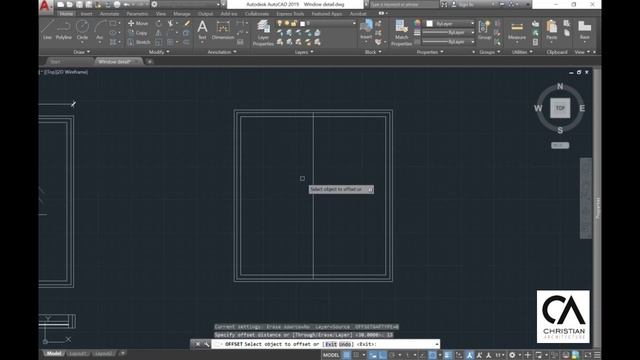Open the Manage ribbon tab

[x=182, y=14]
